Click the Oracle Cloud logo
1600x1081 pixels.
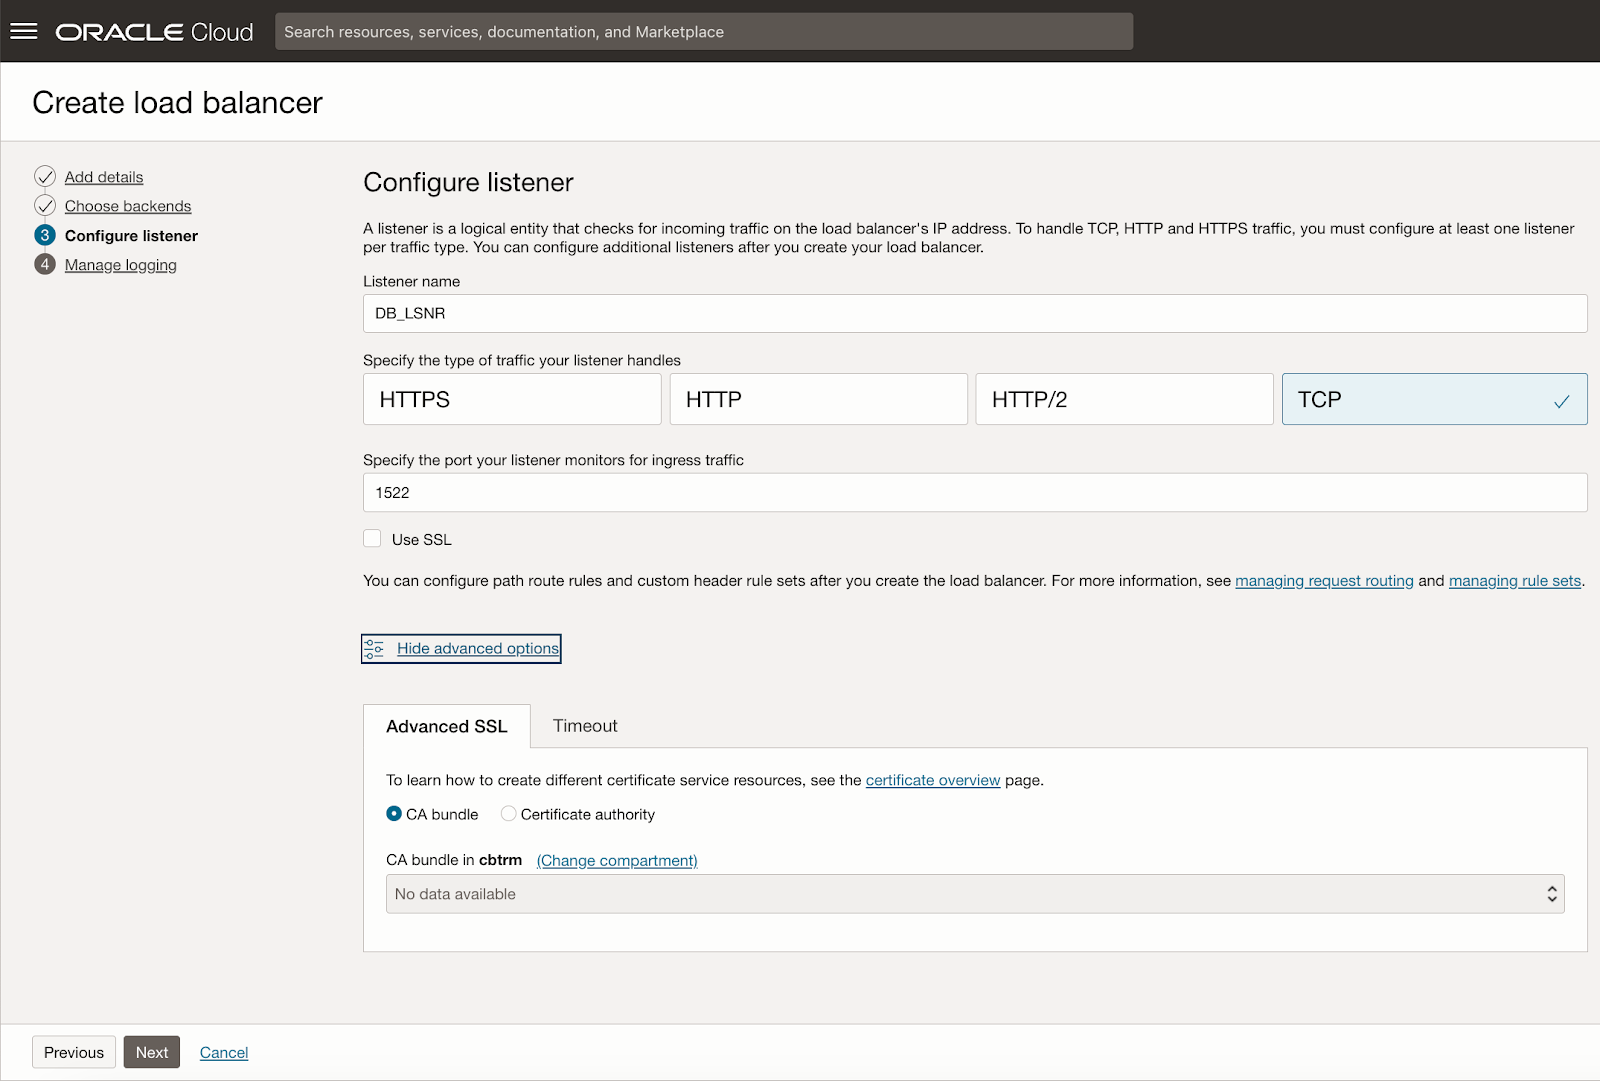tap(154, 32)
